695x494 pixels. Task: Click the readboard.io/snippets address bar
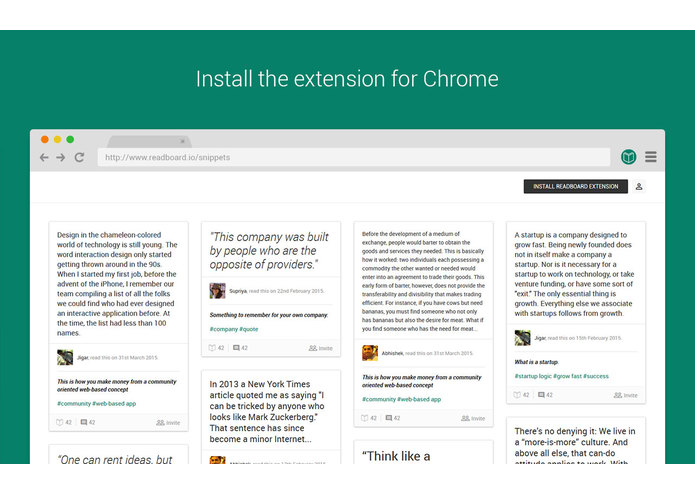[x=354, y=157]
